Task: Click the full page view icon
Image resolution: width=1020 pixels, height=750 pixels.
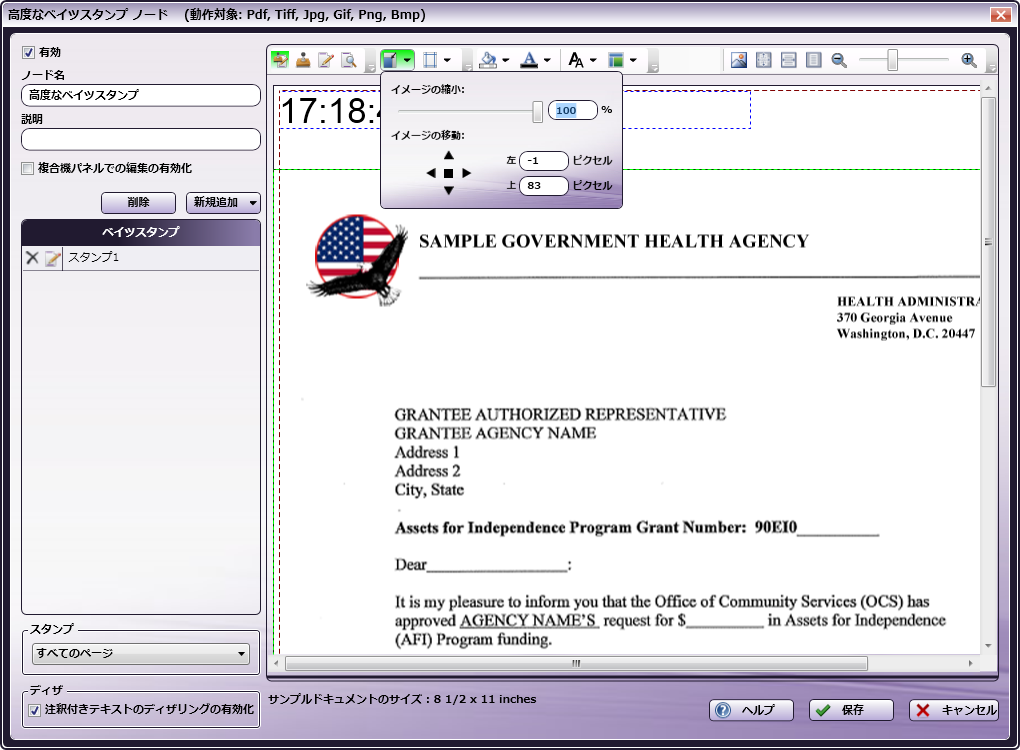Action: click(813, 60)
